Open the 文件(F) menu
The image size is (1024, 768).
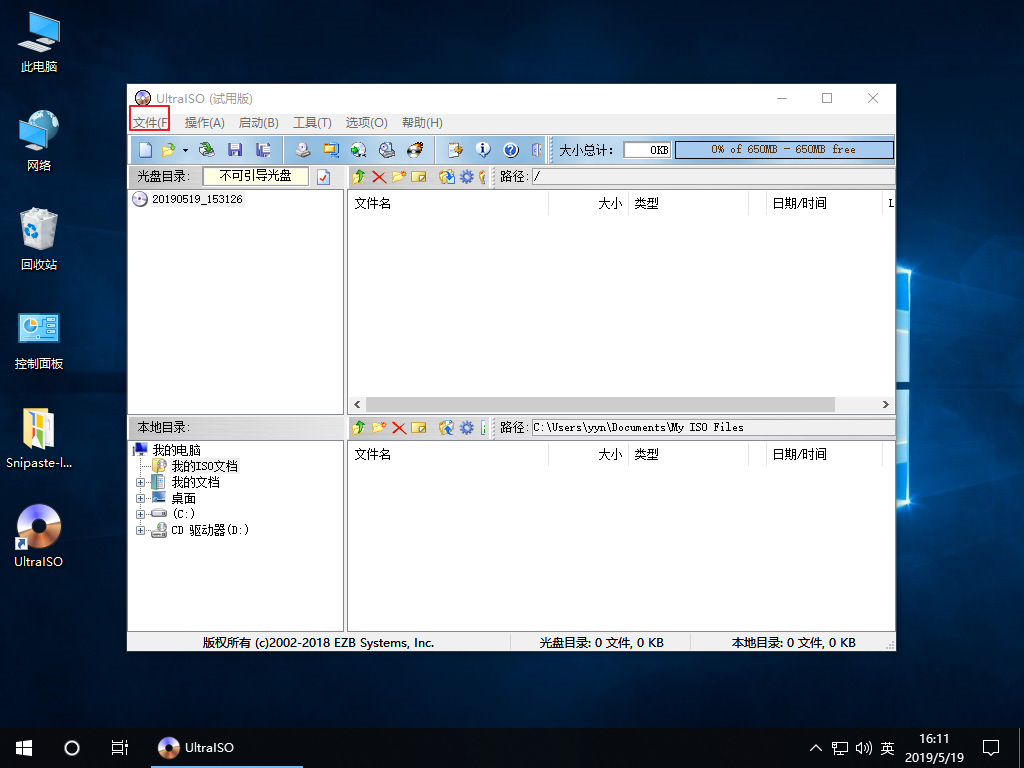(x=151, y=123)
